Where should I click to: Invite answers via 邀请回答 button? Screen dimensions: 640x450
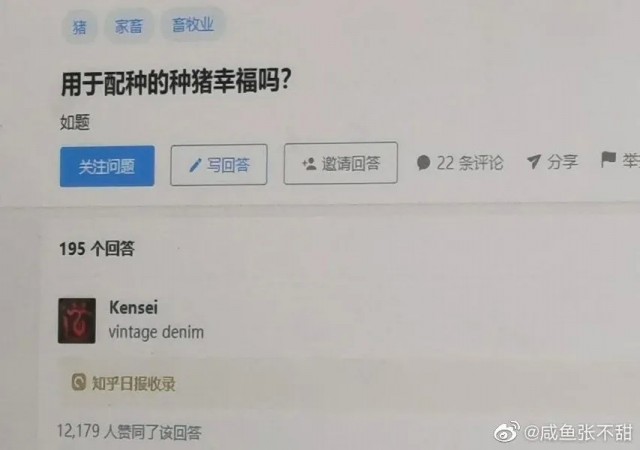click(x=340, y=163)
